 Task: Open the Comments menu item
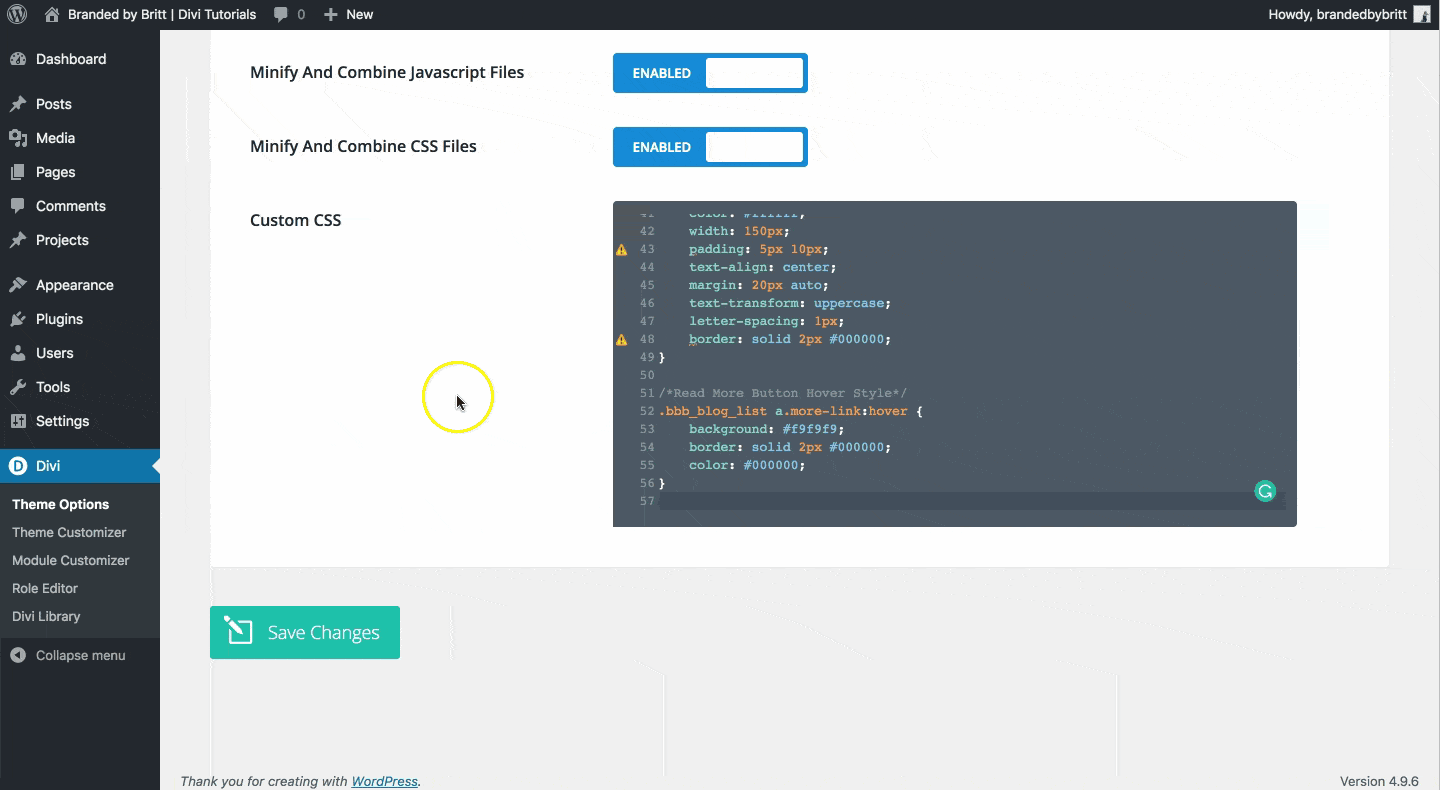(x=80, y=206)
